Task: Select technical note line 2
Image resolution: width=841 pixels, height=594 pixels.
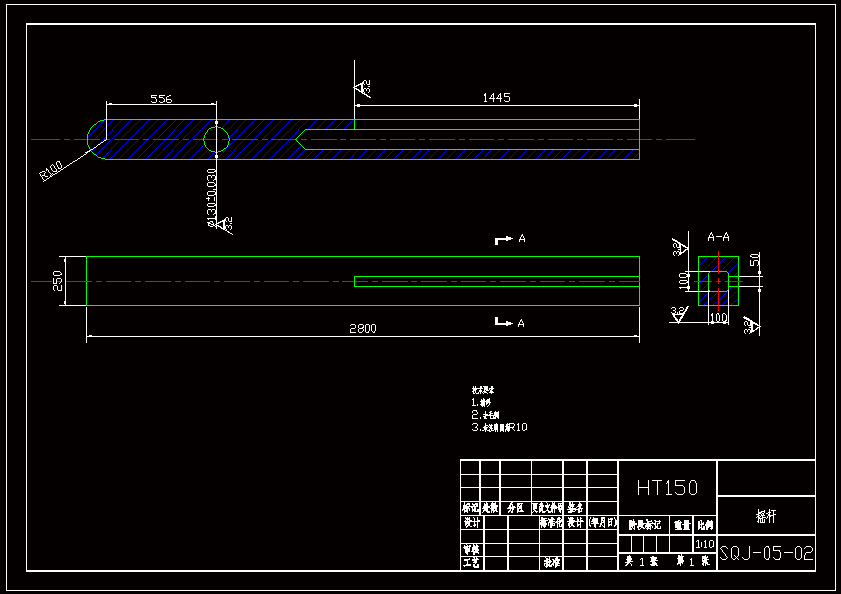Action: [x=485, y=415]
